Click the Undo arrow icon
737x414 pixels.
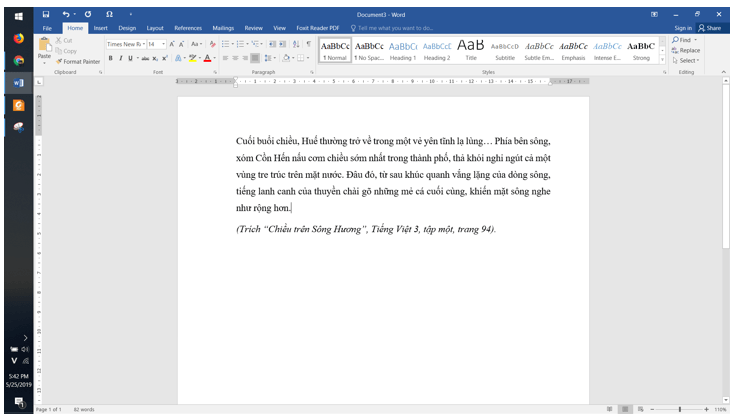click(66, 15)
